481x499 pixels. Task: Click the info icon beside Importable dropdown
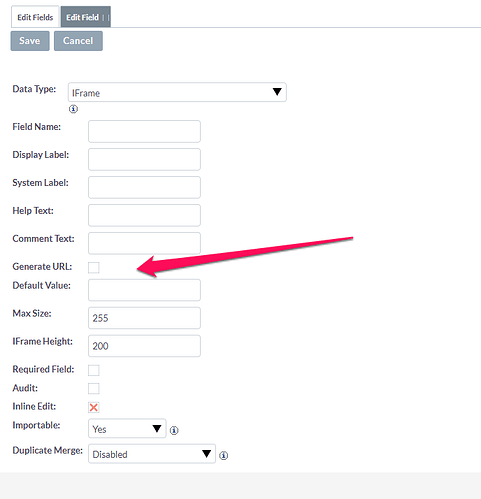point(174,430)
